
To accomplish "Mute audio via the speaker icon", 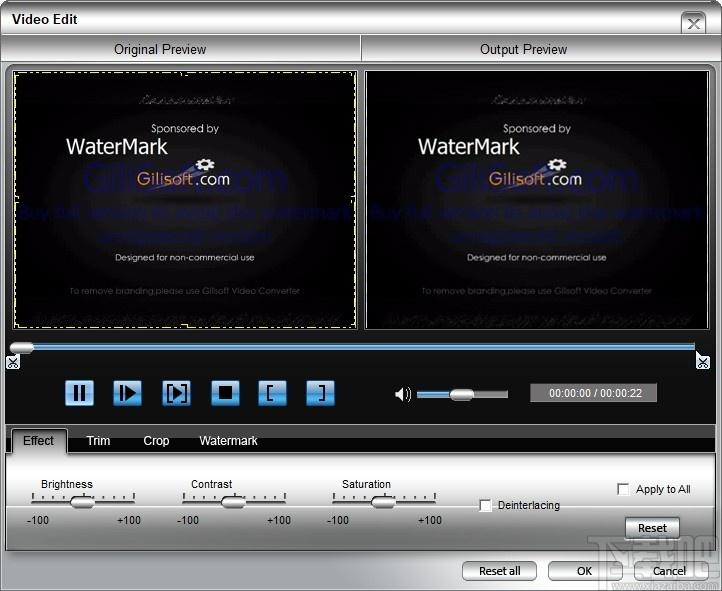I will tap(403, 394).
